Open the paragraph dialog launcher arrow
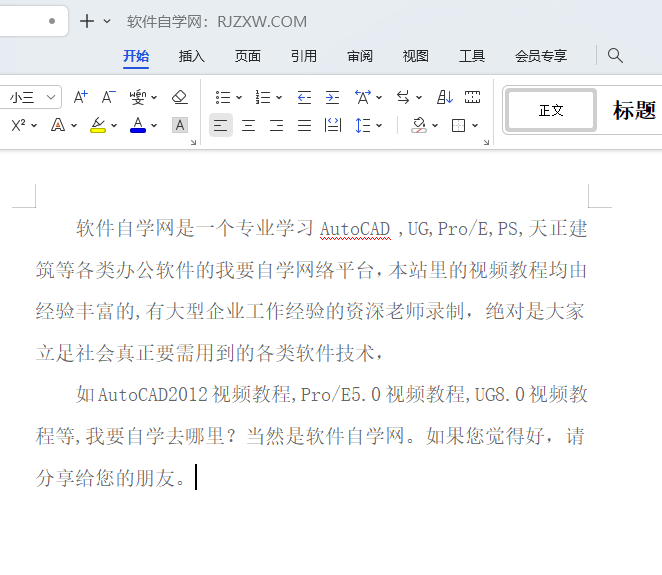662x575 pixels. [x=486, y=143]
